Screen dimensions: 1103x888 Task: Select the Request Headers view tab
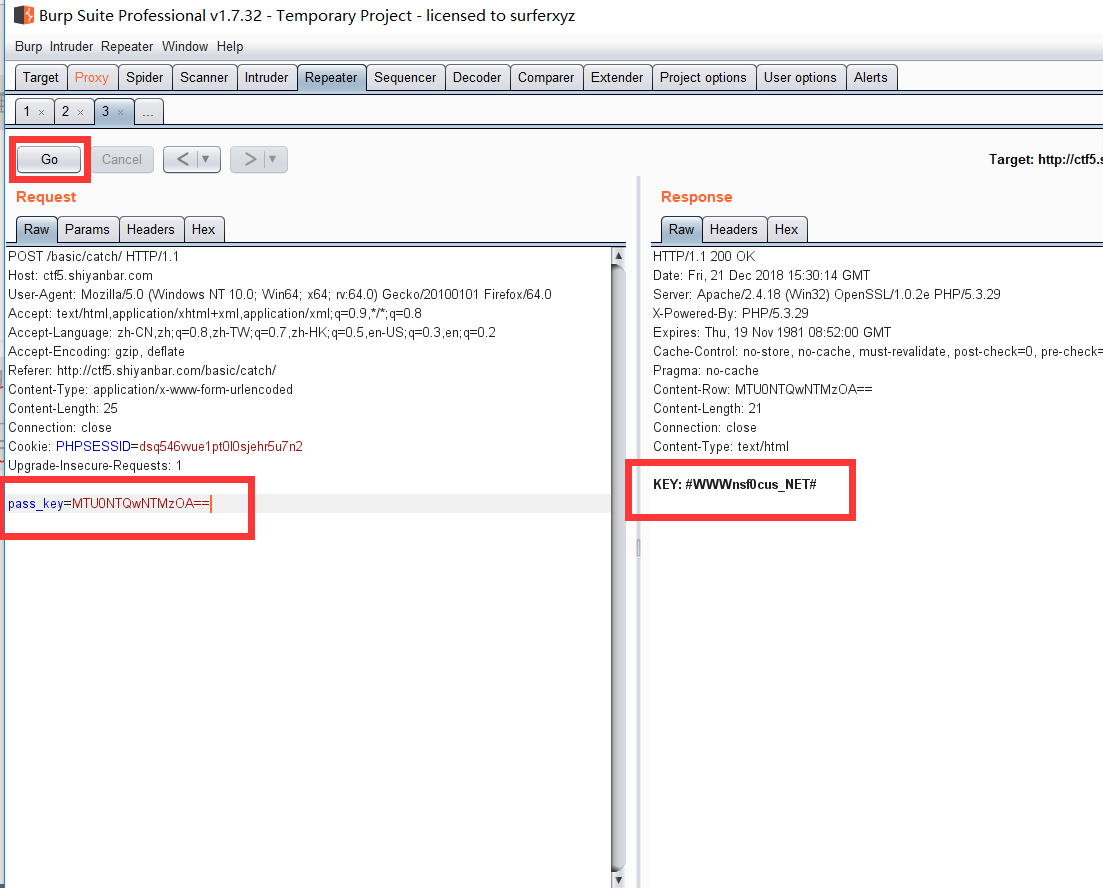[x=151, y=229]
